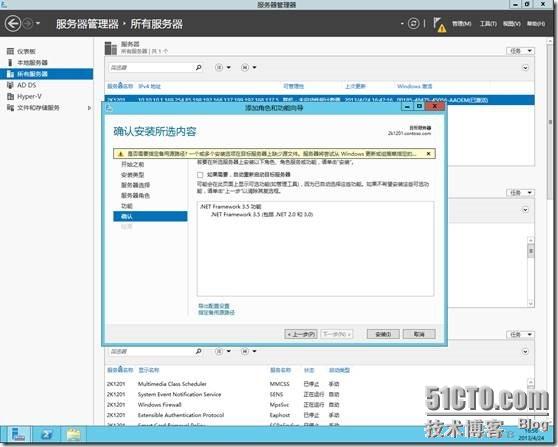Go to 服务器角色 wizard step

pos(136,195)
